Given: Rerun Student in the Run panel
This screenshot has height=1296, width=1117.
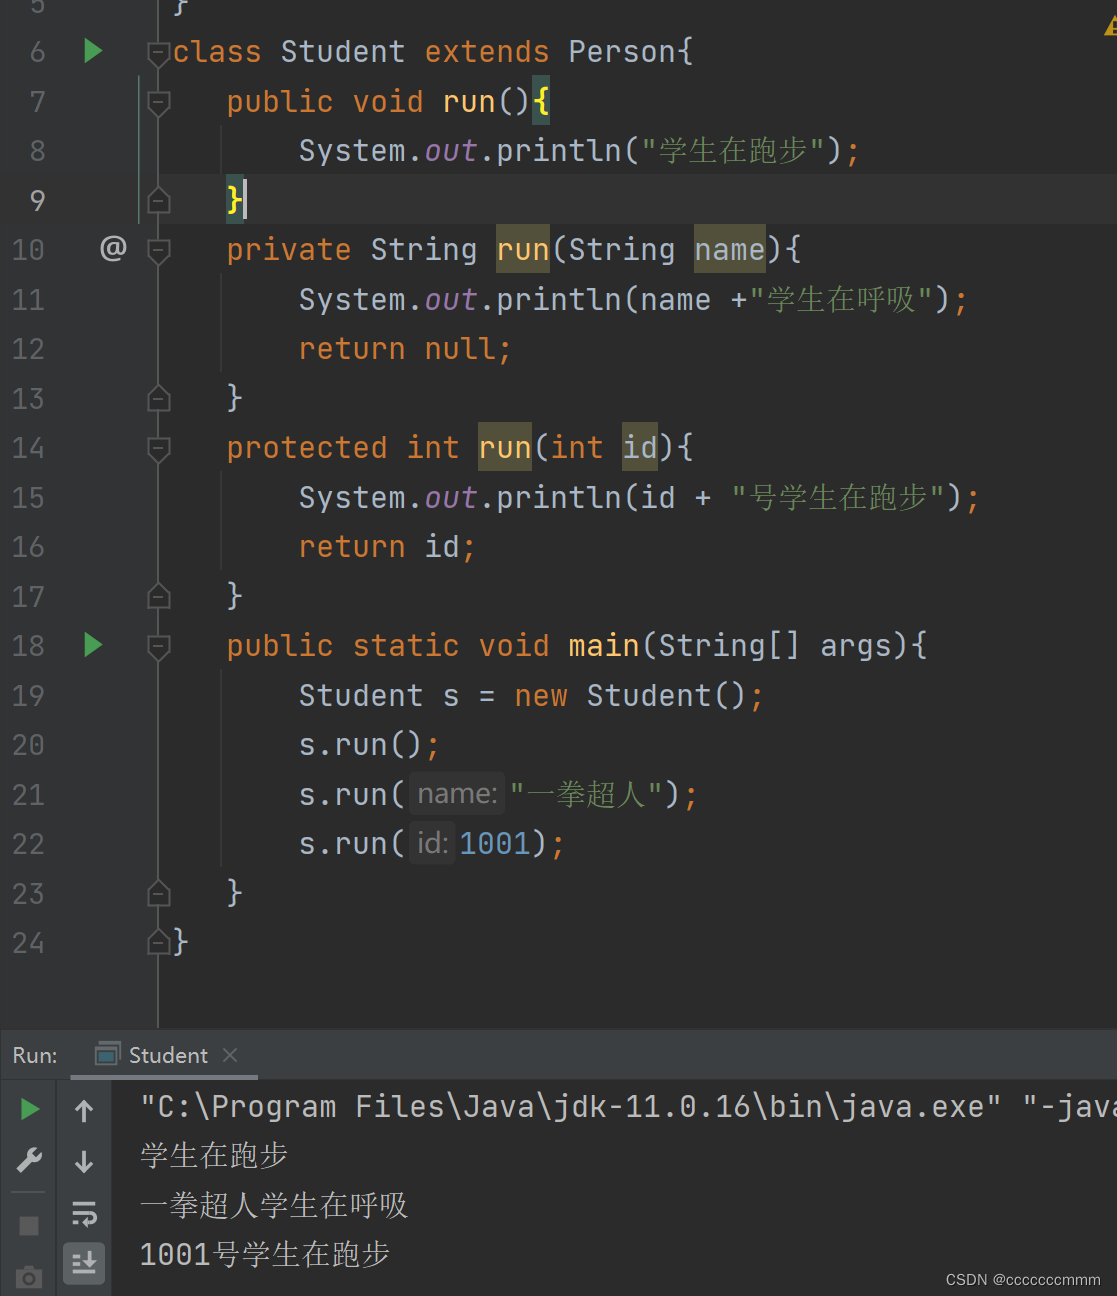Looking at the screenshot, I should (x=30, y=1109).
